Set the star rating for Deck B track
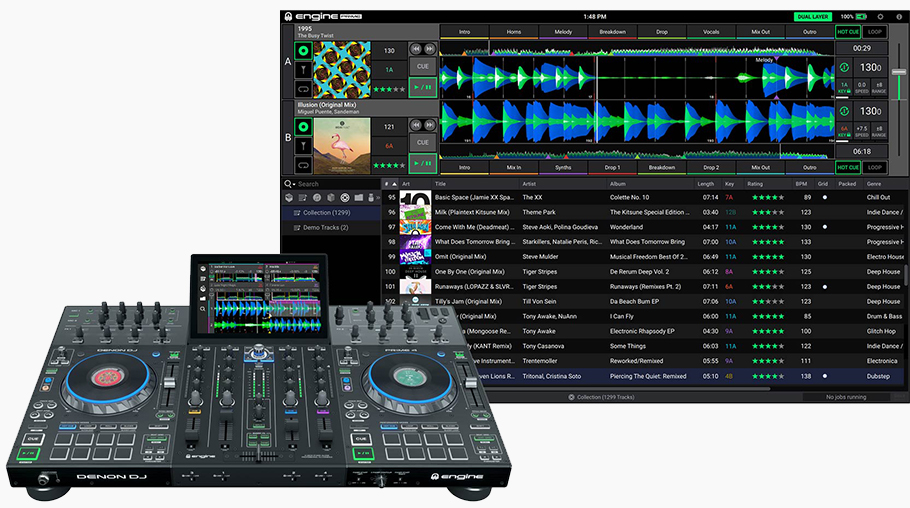 pos(389,165)
